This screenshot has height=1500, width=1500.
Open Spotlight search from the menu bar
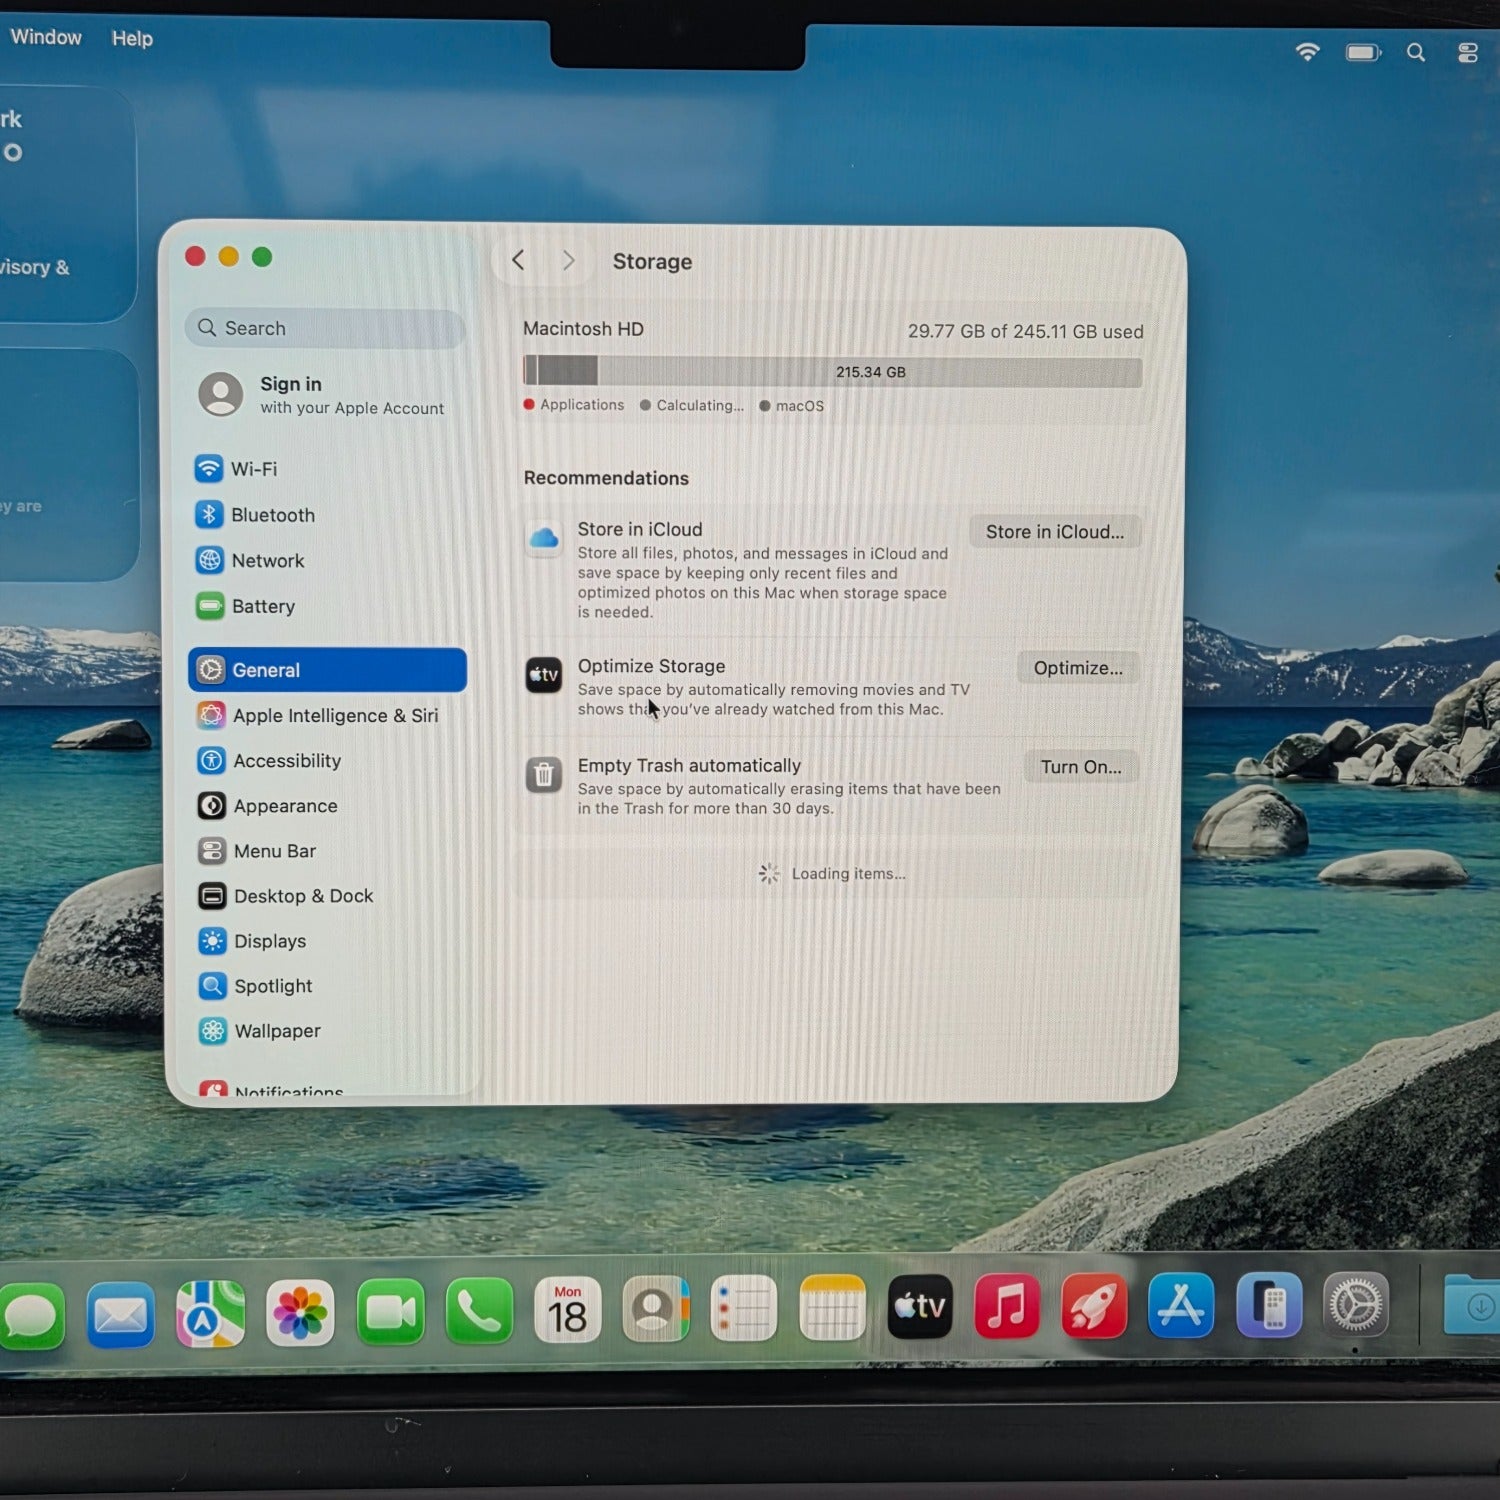(x=1416, y=52)
